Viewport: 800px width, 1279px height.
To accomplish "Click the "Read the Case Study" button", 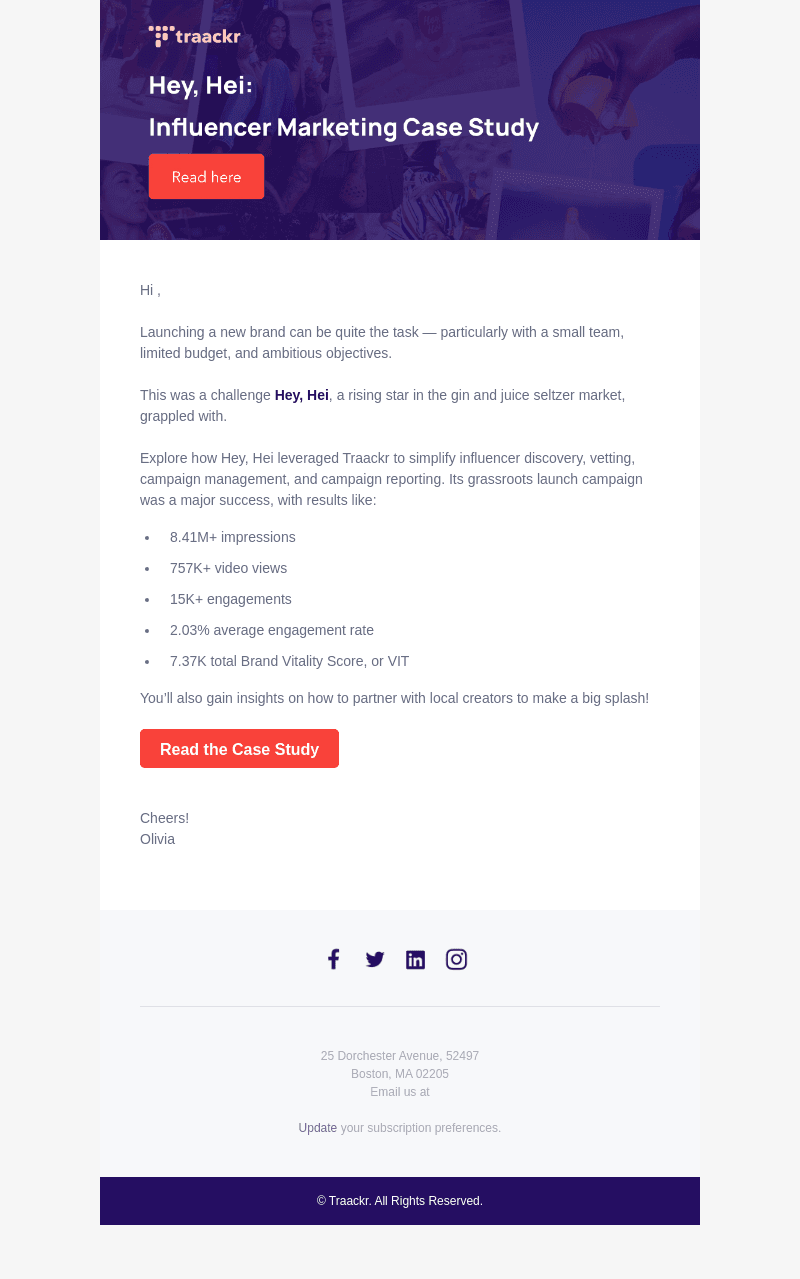I will pos(239,749).
